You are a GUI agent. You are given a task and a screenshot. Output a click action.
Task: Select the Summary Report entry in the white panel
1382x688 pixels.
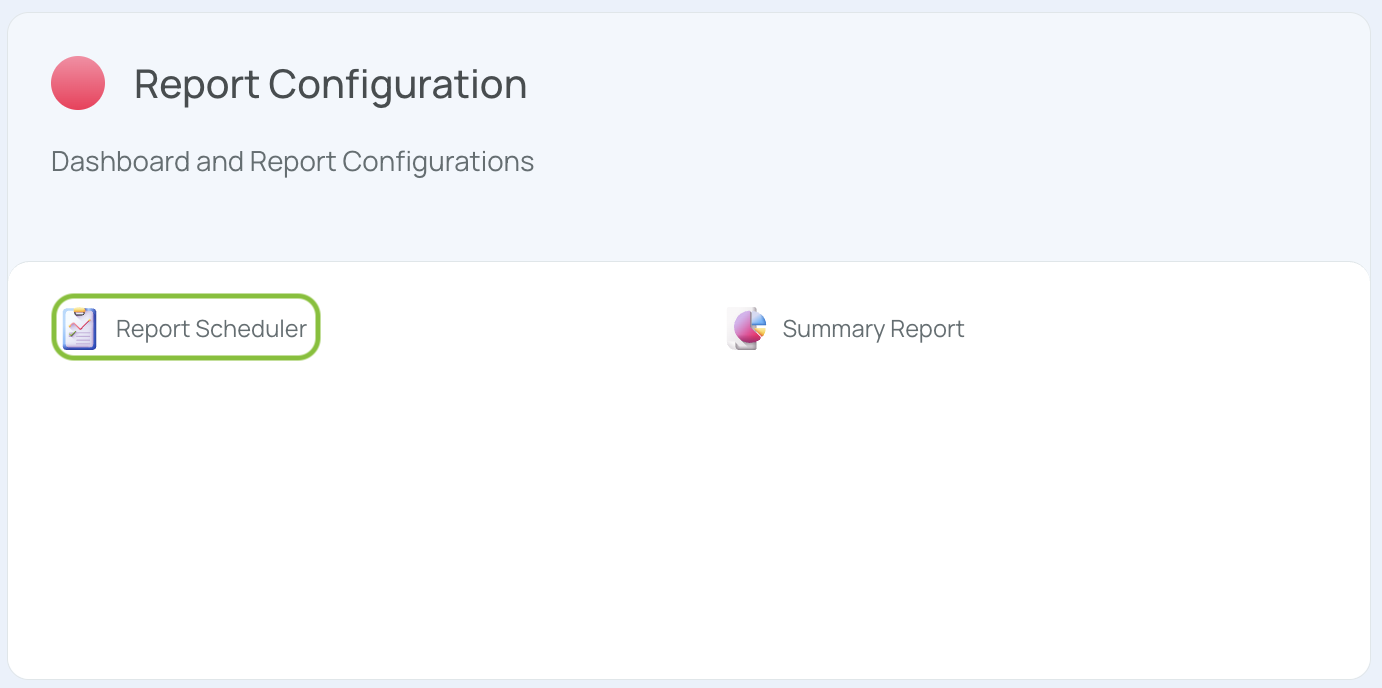[845, 328]
